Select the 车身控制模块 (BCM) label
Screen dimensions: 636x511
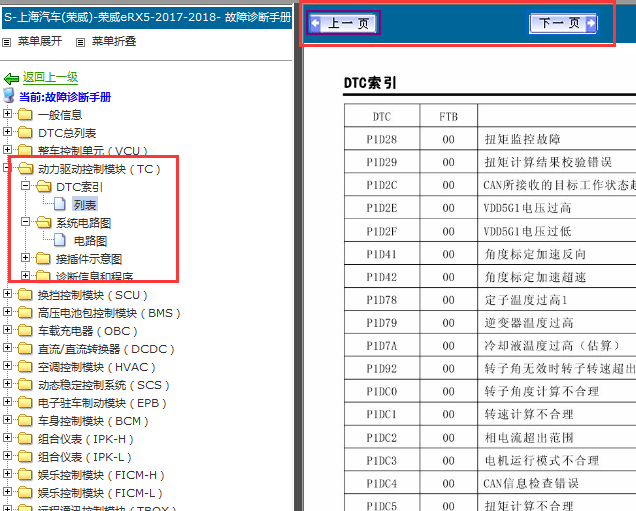coord(93,421)
